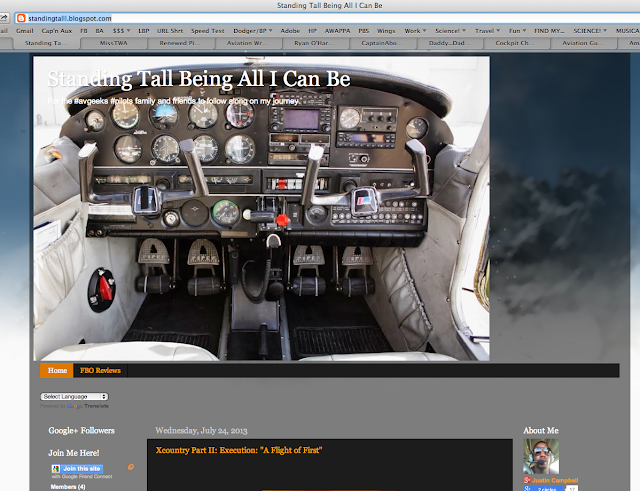This screenshot has width=640, height=491.
Task: Click the orange wrench widget icon
Action: tap(131, 467)
